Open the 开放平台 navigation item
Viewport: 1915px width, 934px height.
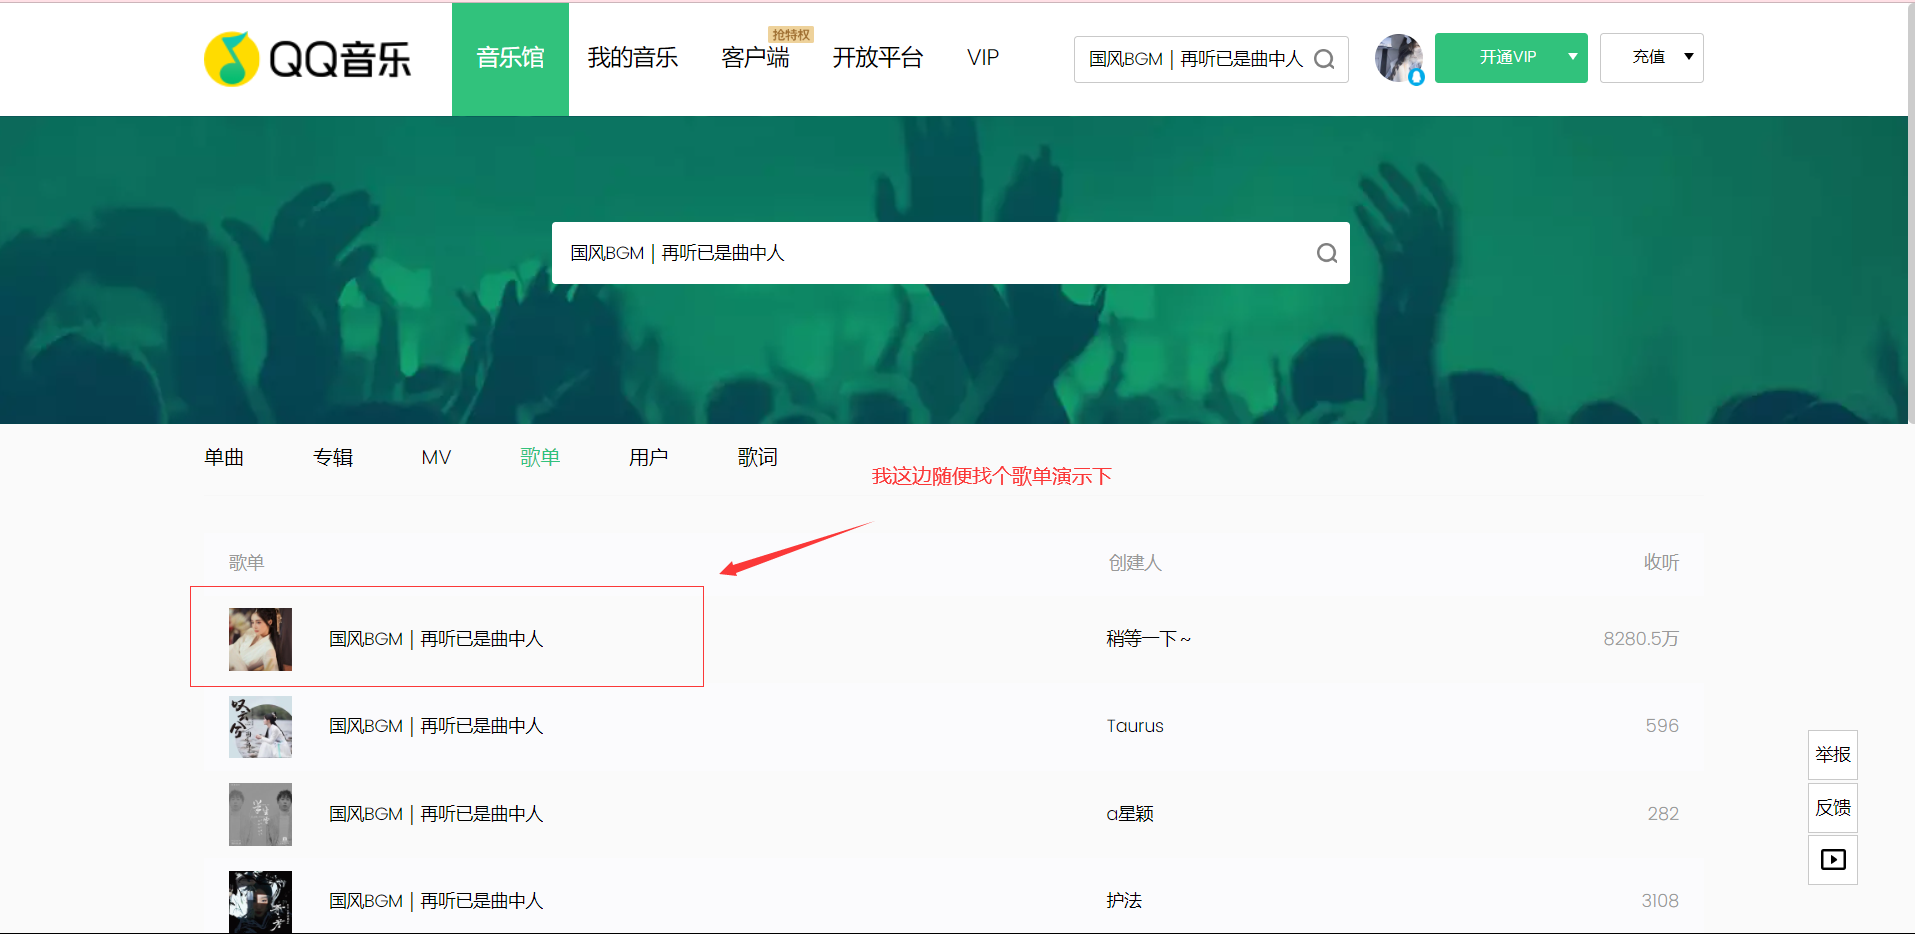tap(878, 58)
